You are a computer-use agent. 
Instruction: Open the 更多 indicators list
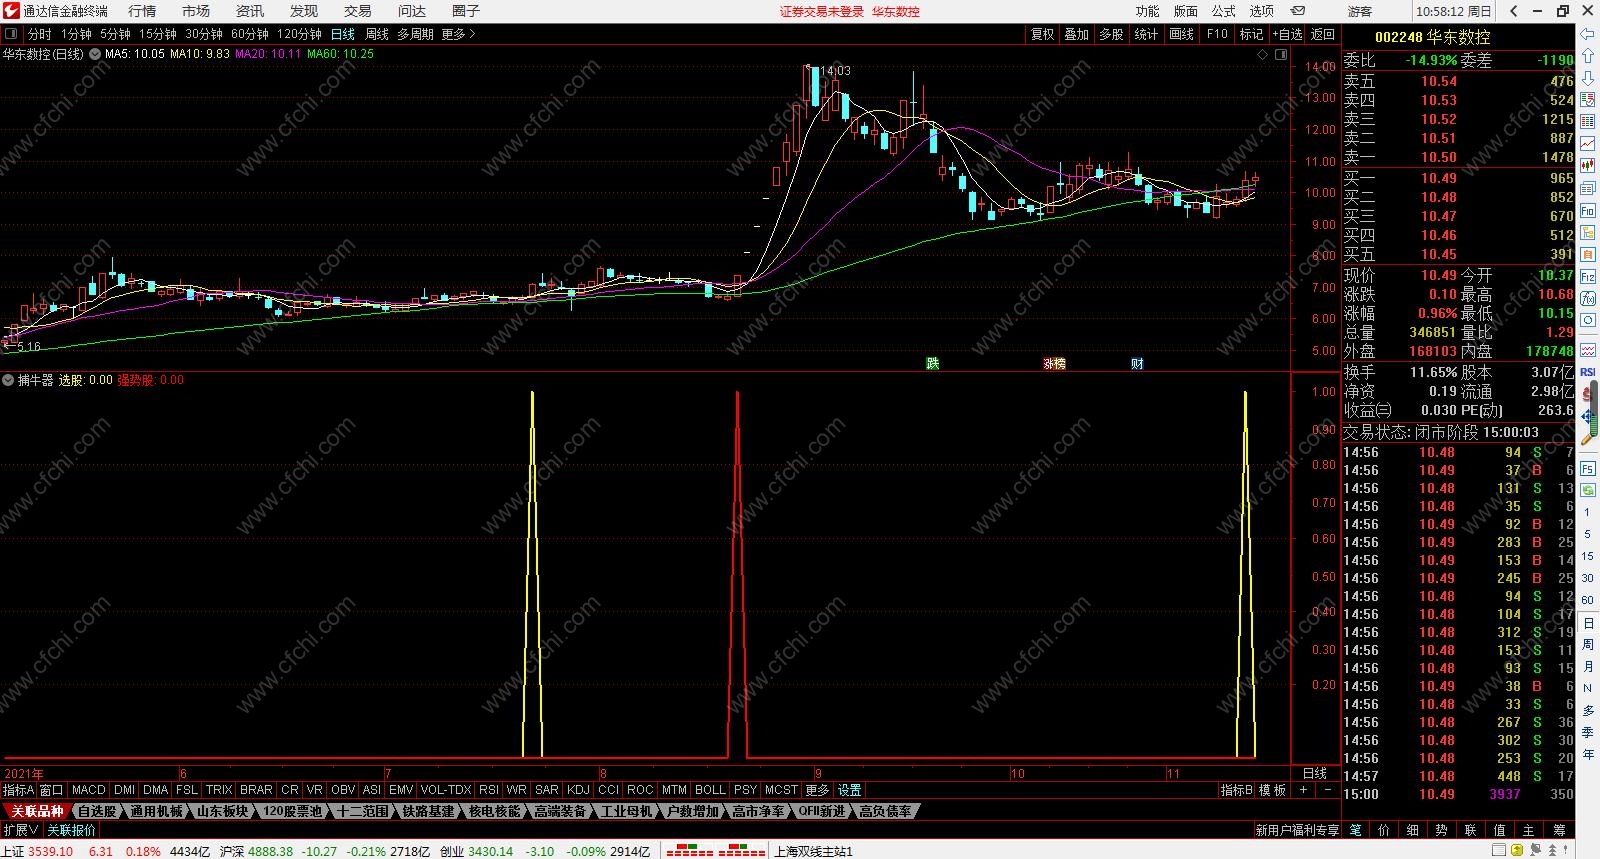point(817,790)
